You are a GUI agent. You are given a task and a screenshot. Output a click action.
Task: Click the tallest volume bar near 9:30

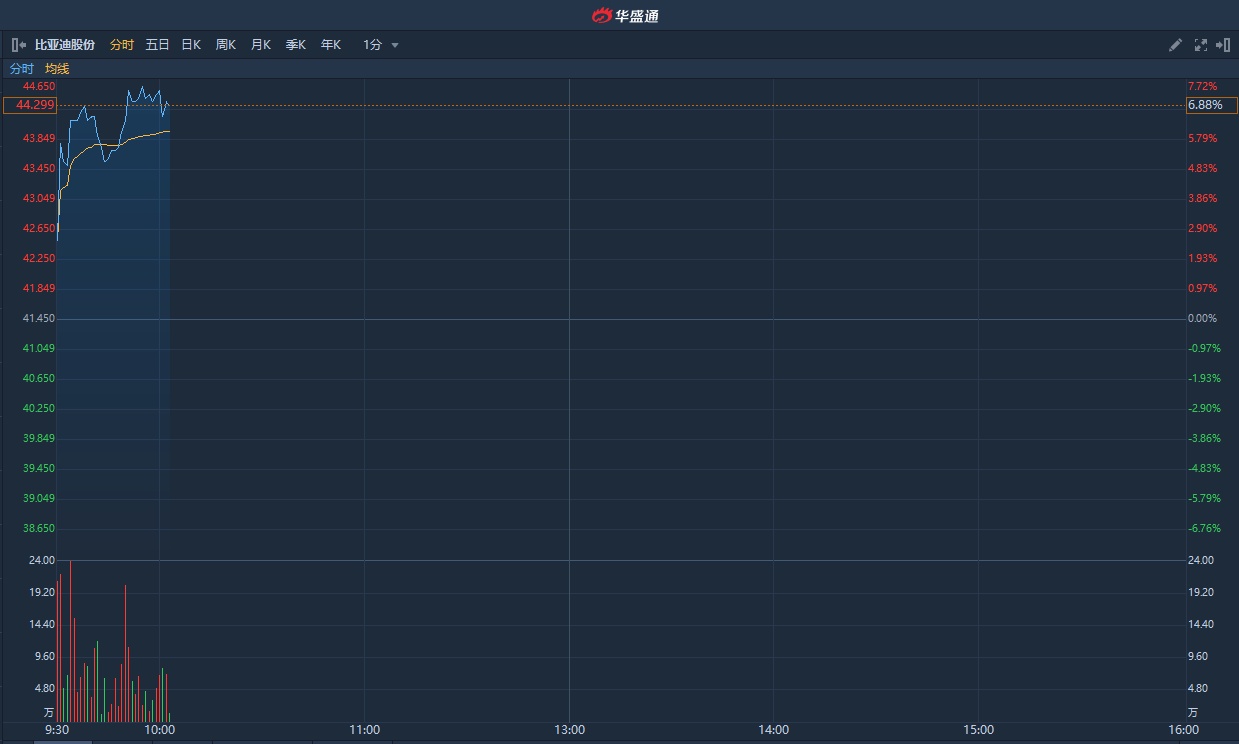[70, 640]
